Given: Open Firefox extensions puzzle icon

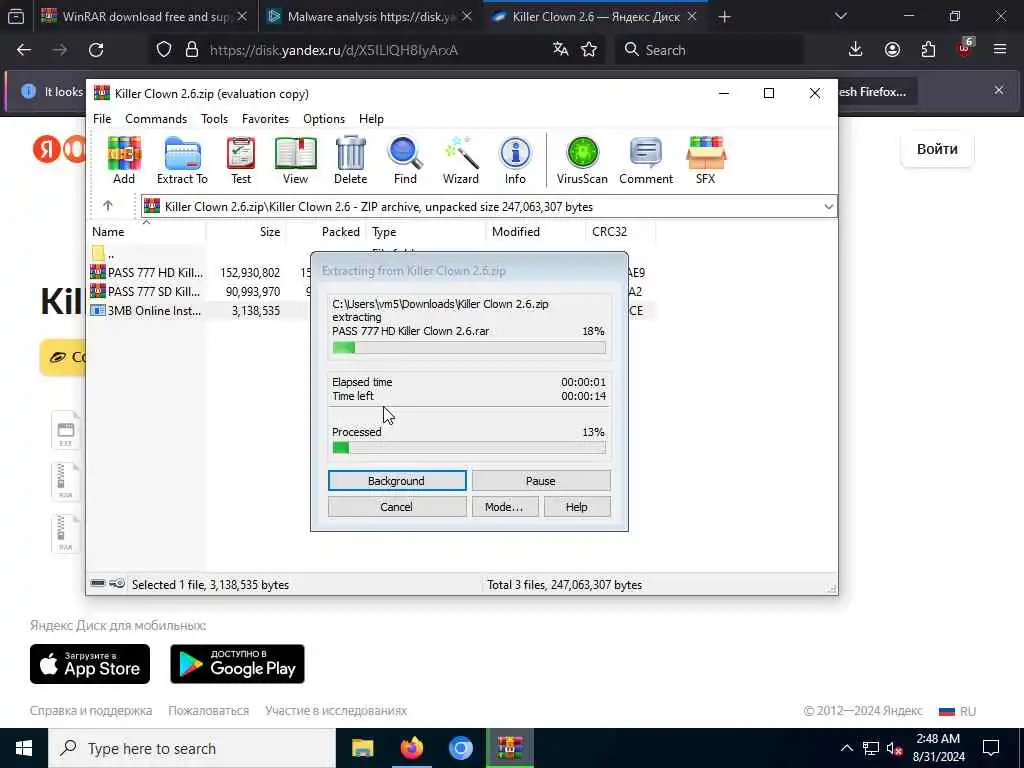Looking at the screenshot, I should click(x=928, y=50).
